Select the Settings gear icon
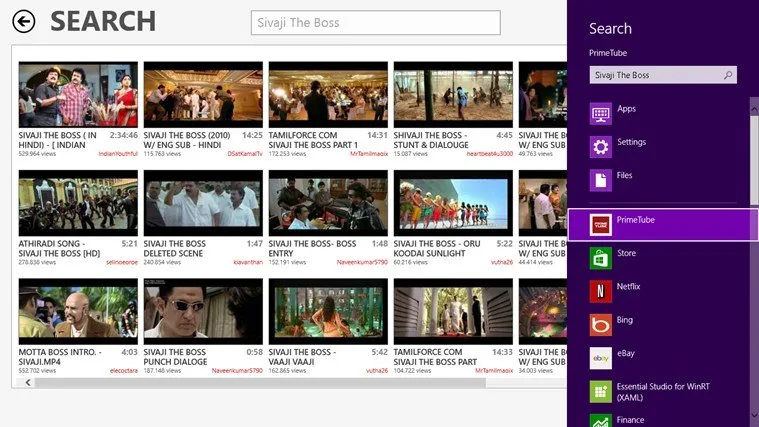759x427 pixels. pyautogui.click(x=601, y=147)
